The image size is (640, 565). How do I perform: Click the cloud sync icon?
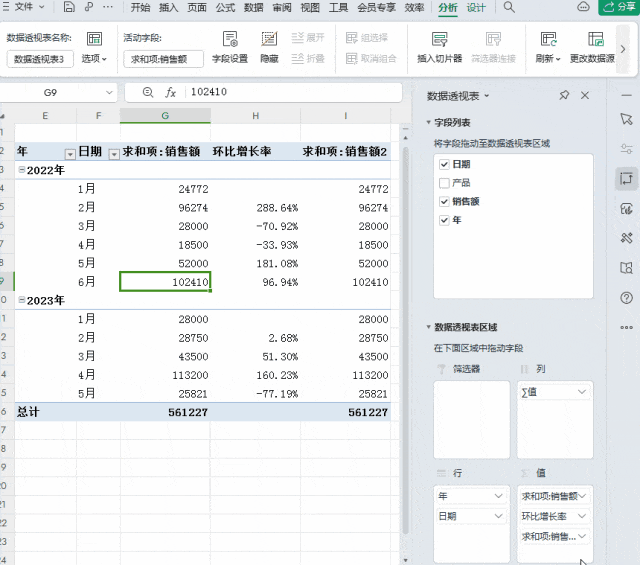[x=583, y=7]
